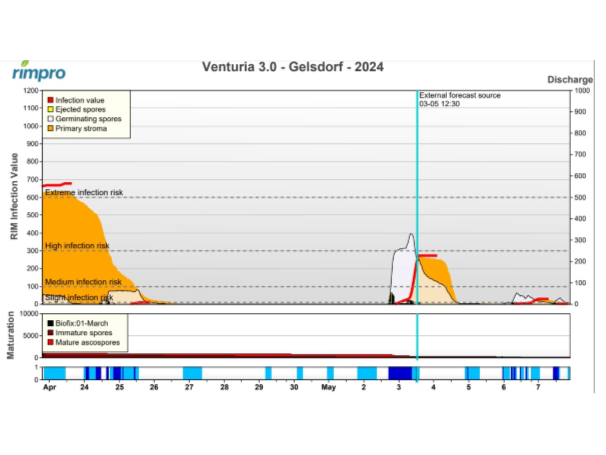Screen dimensions: 606x455
Task: Click the Apr date label on time axis
Action: click(x=49, y=387)
